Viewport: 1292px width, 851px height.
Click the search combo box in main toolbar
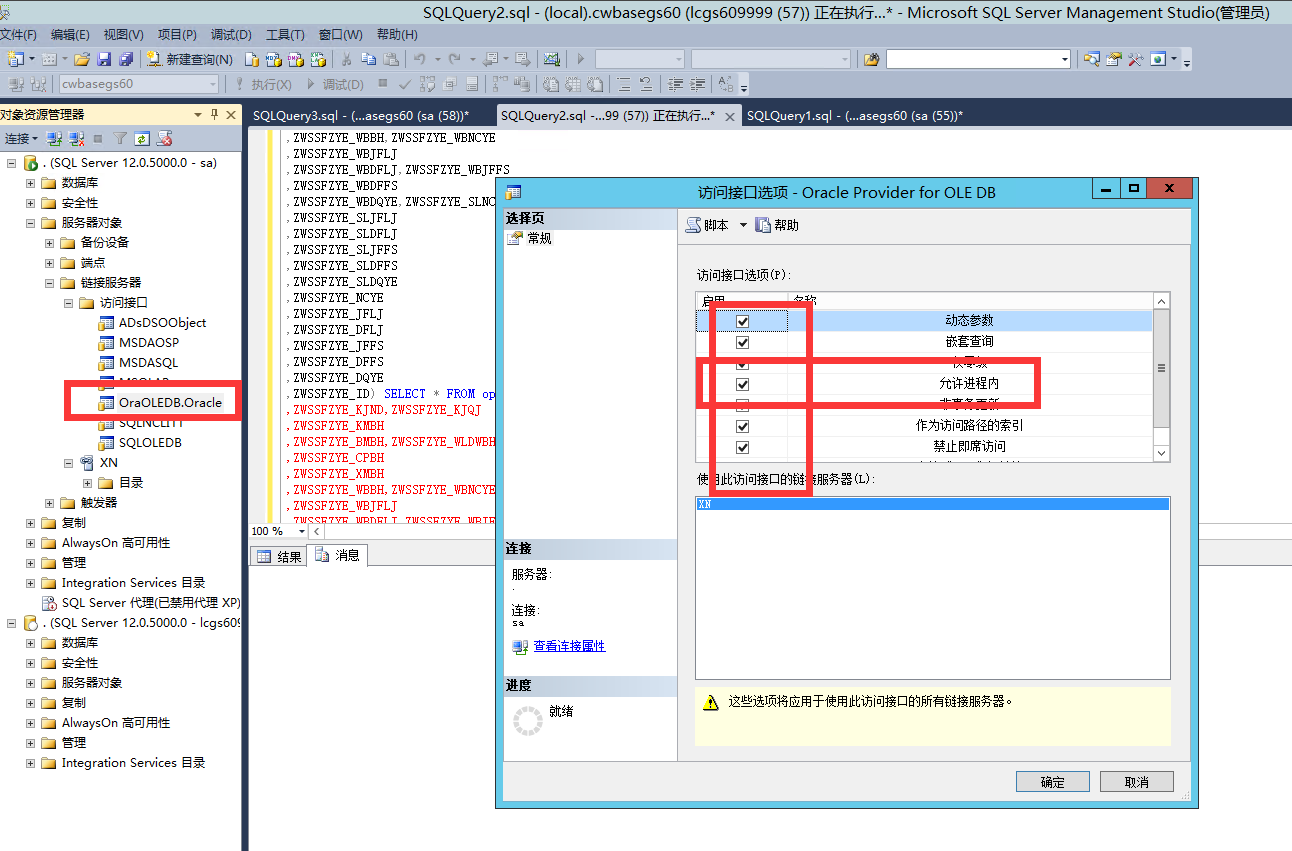click(977, 60)
